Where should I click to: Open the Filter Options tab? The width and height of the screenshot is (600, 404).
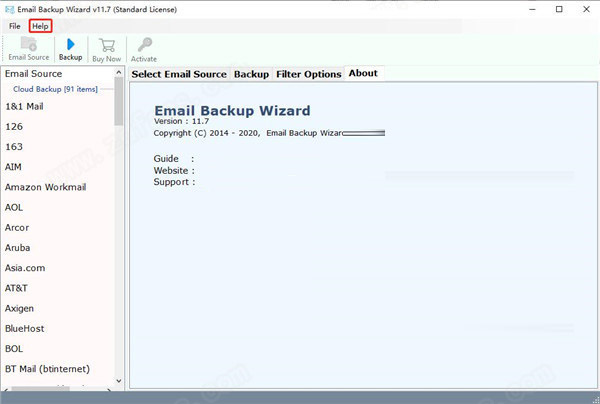[x=308, y=74]
